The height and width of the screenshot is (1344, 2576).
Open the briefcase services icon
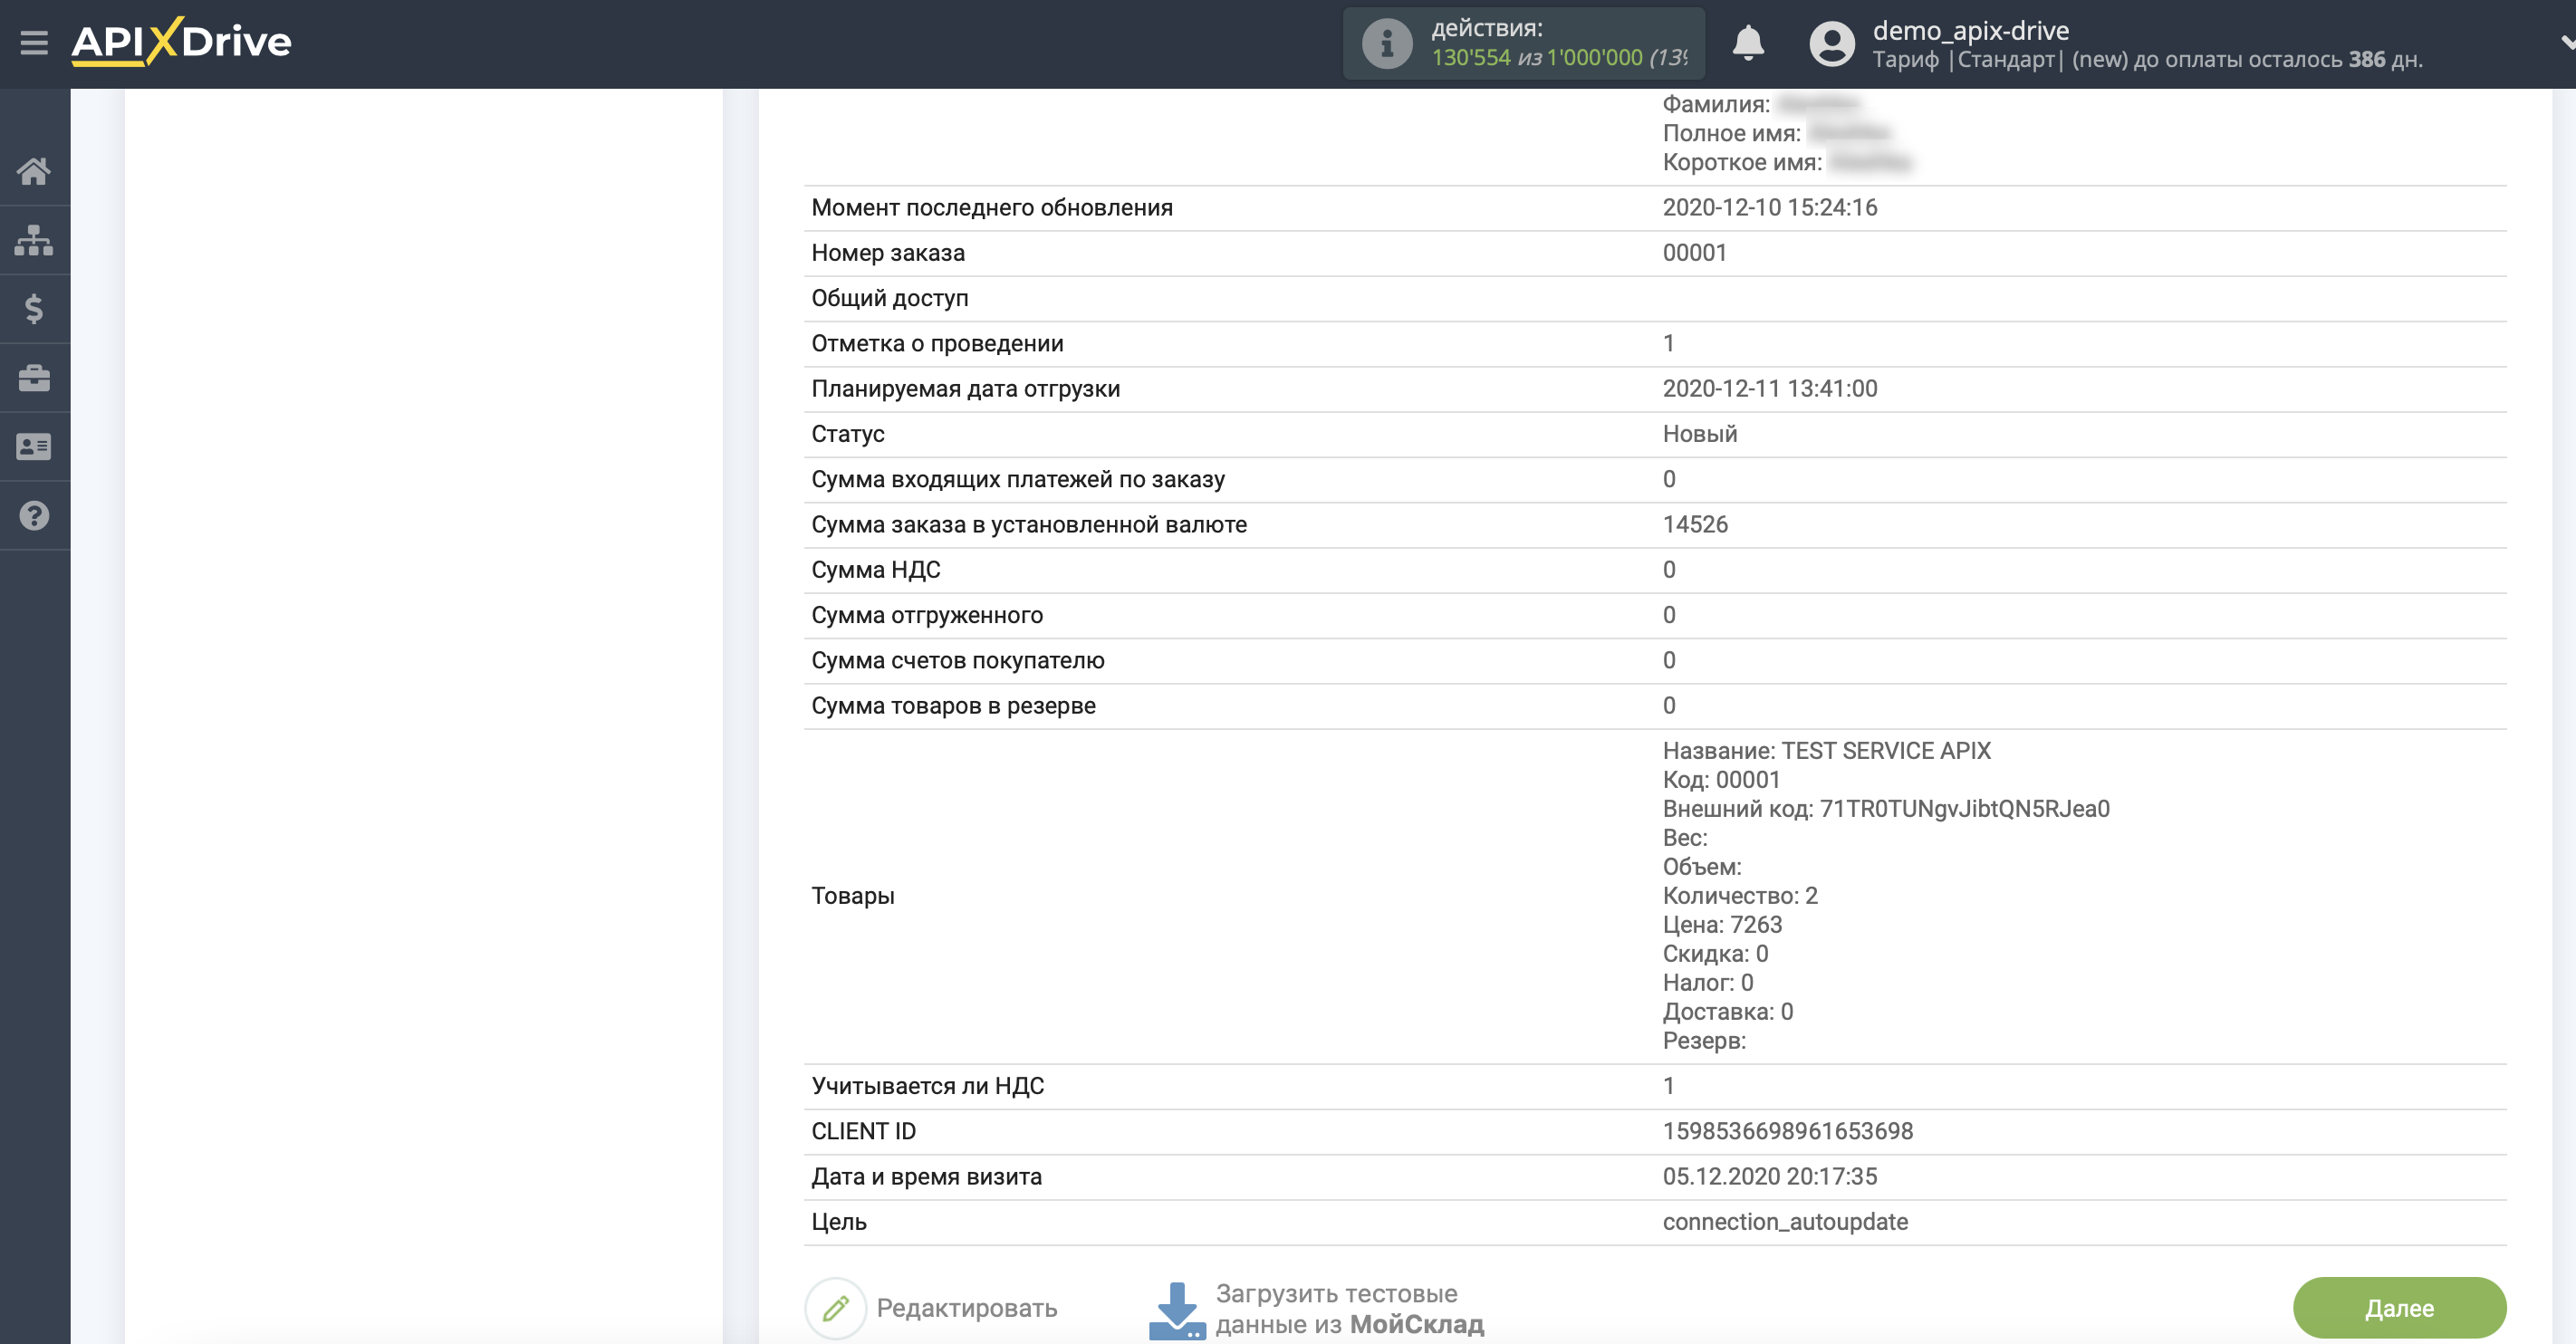coord(34,378)
